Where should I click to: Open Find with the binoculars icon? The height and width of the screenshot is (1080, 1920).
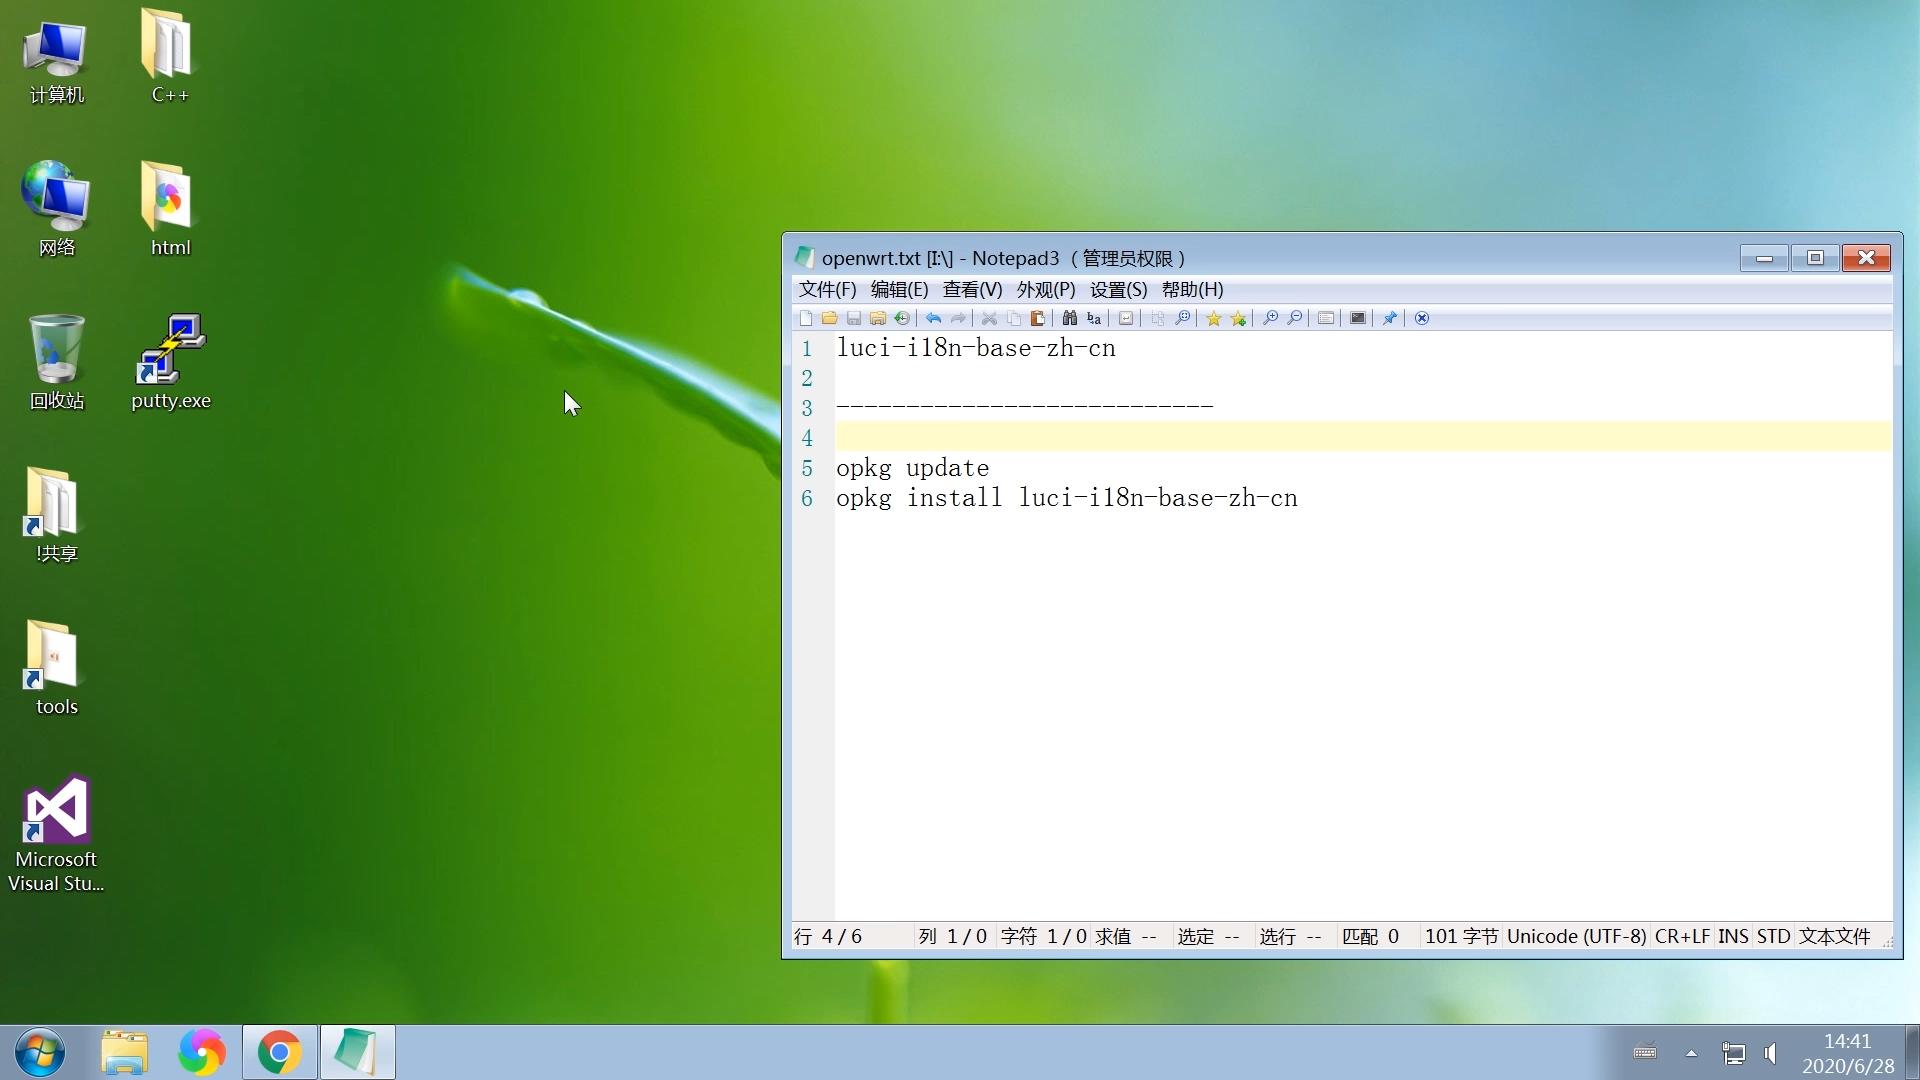coord(1069,318)
